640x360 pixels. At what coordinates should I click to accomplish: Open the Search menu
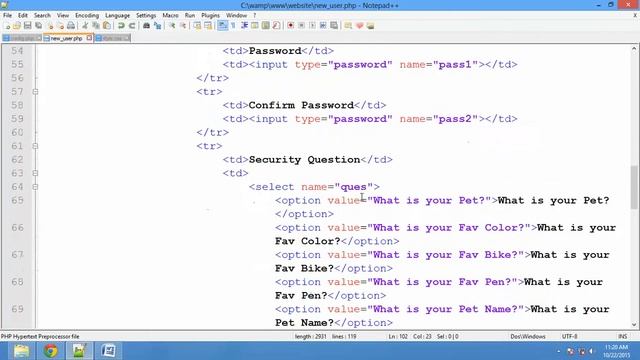pyautogui.click(x=42, y=16)
